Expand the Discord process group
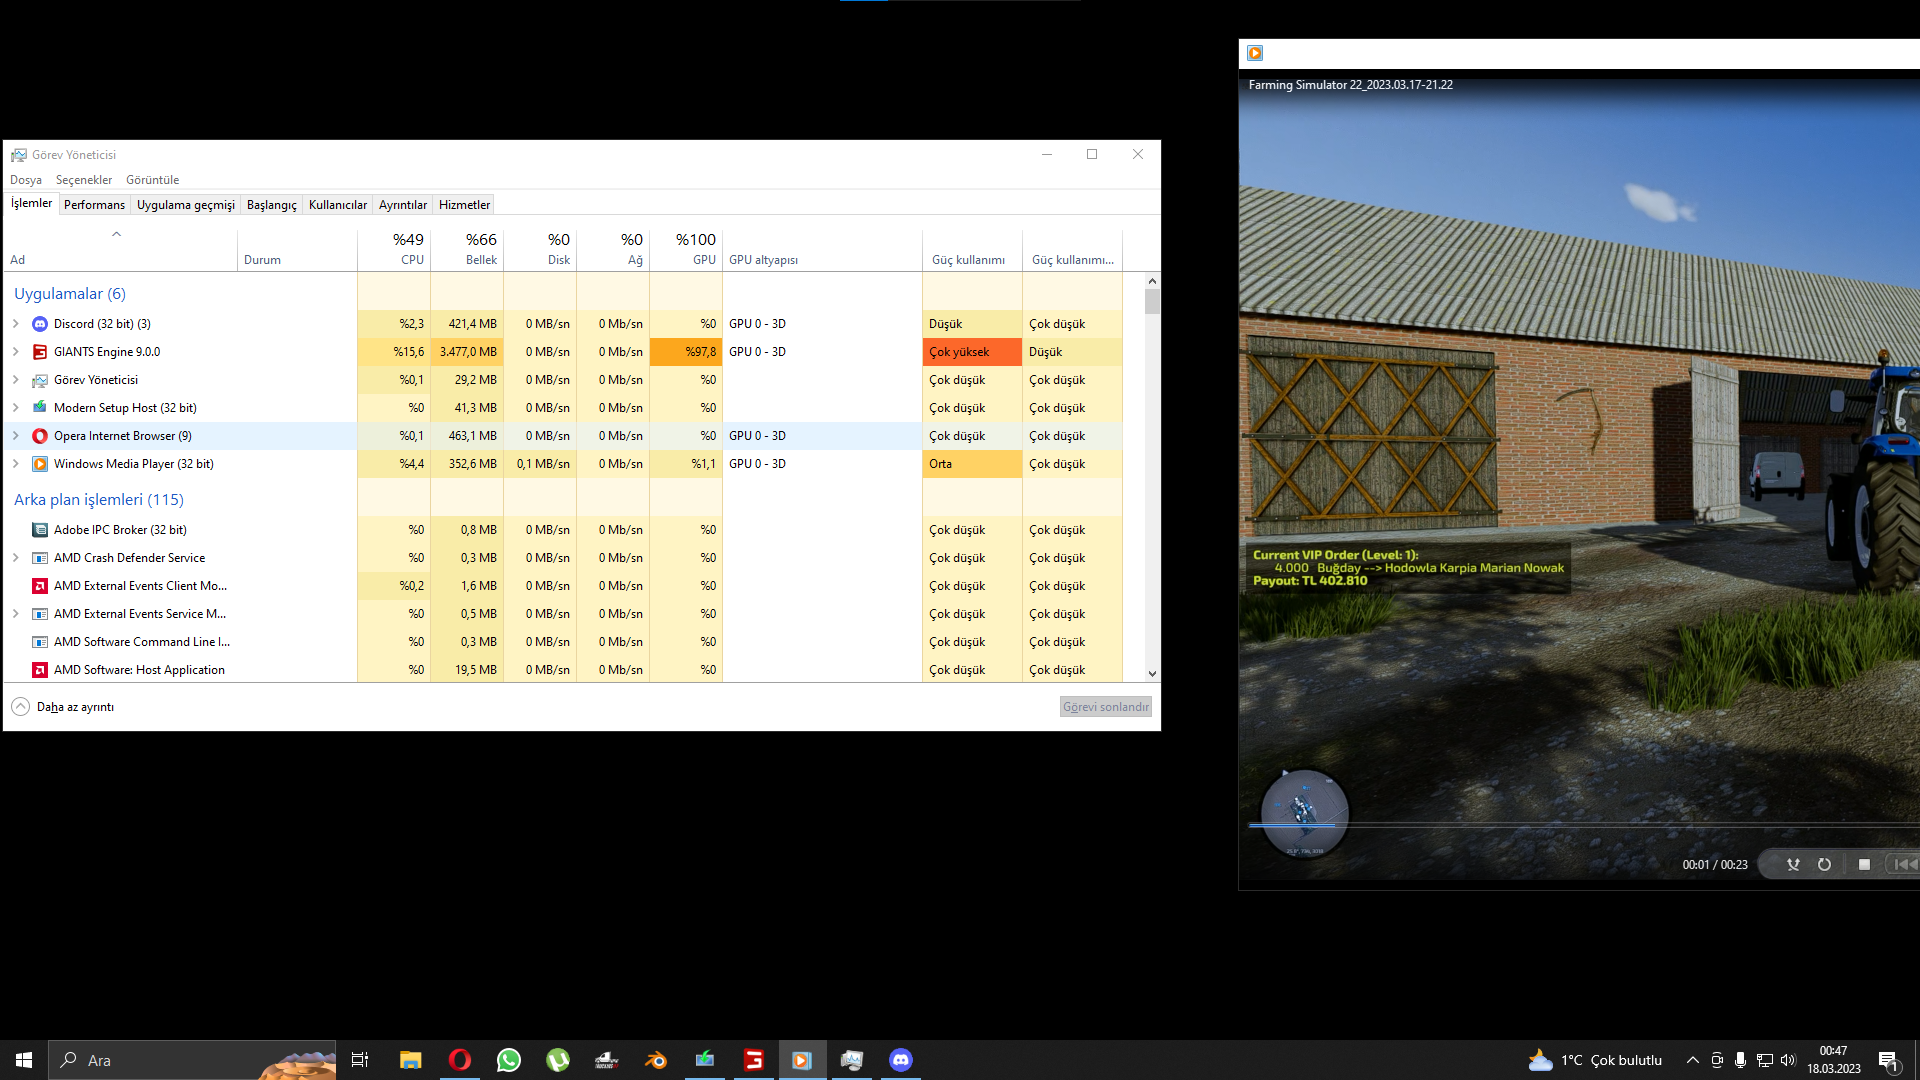 [16, 324]
